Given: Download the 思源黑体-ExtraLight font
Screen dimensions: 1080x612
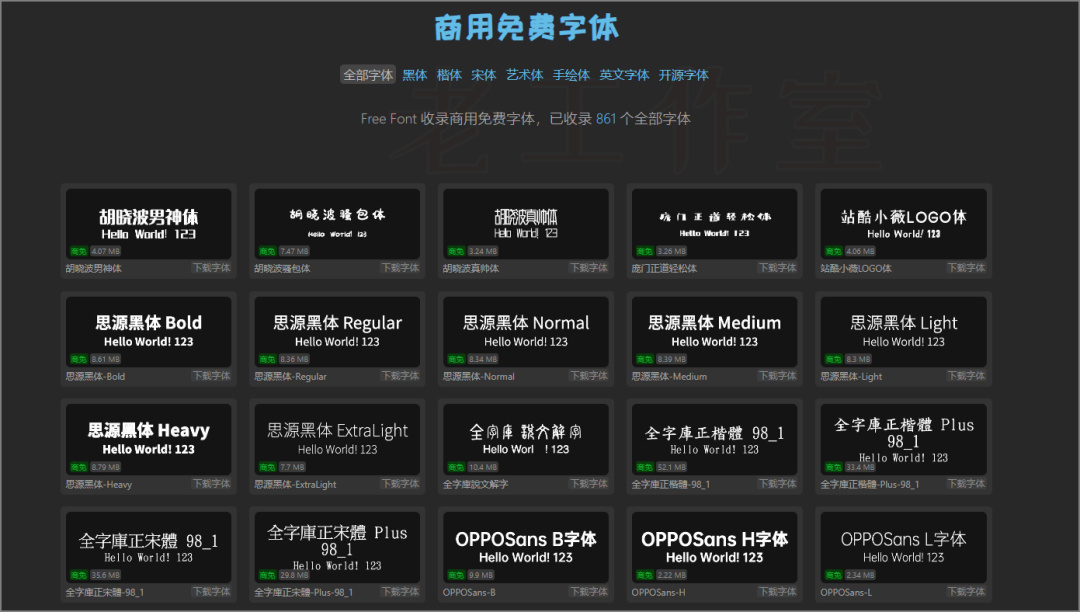Looking at the screenshot, I should click(x=400, y=484).
